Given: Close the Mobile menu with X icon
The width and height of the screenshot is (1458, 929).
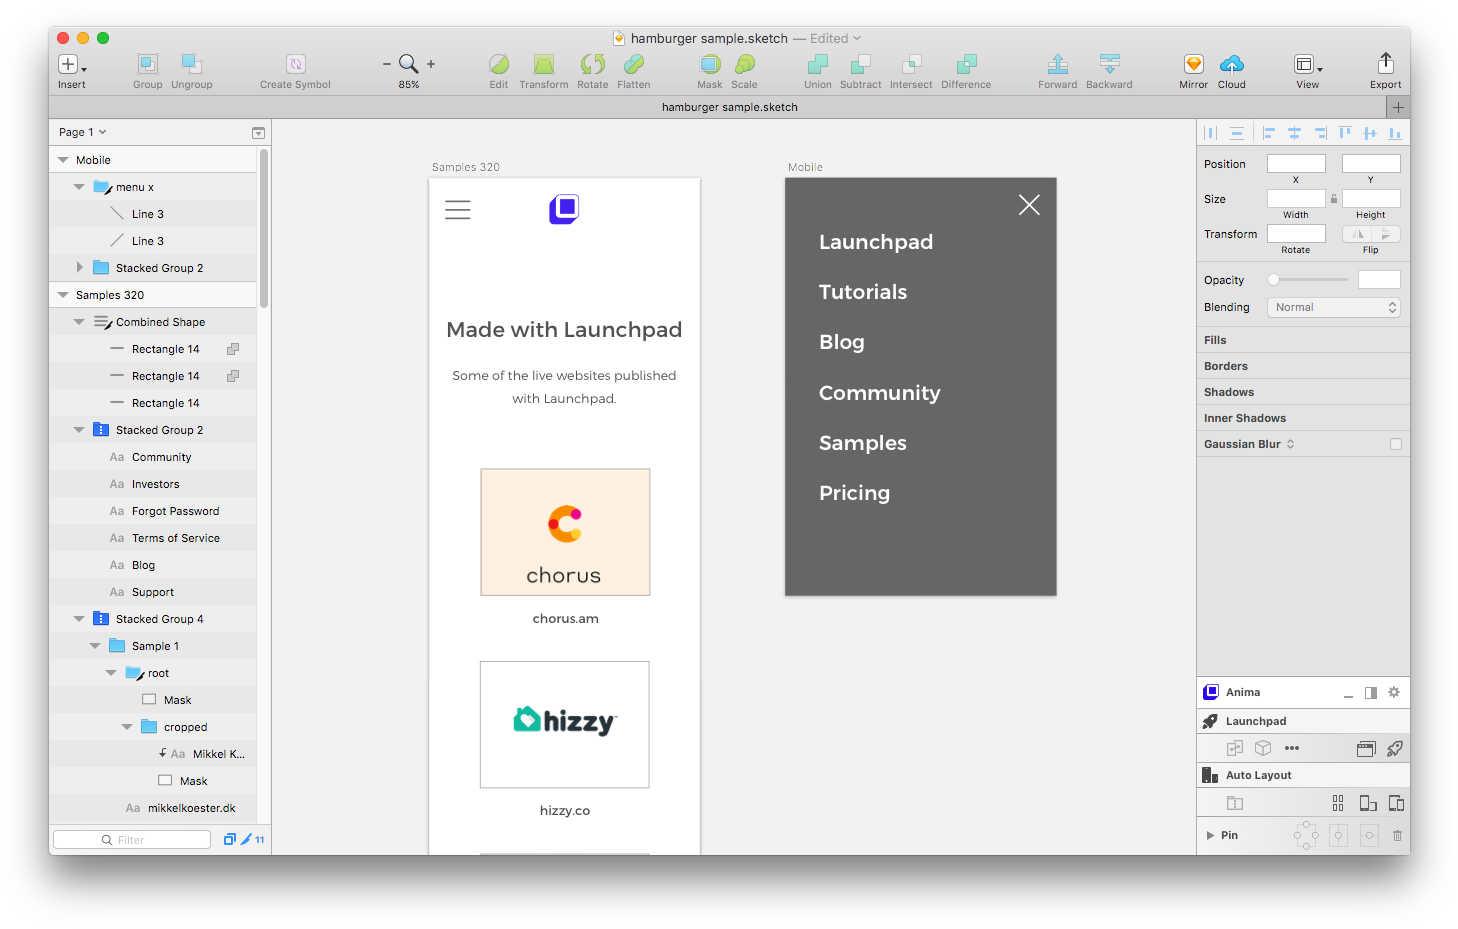Looking at the screenshot, I should click(x=1029, y=205).
